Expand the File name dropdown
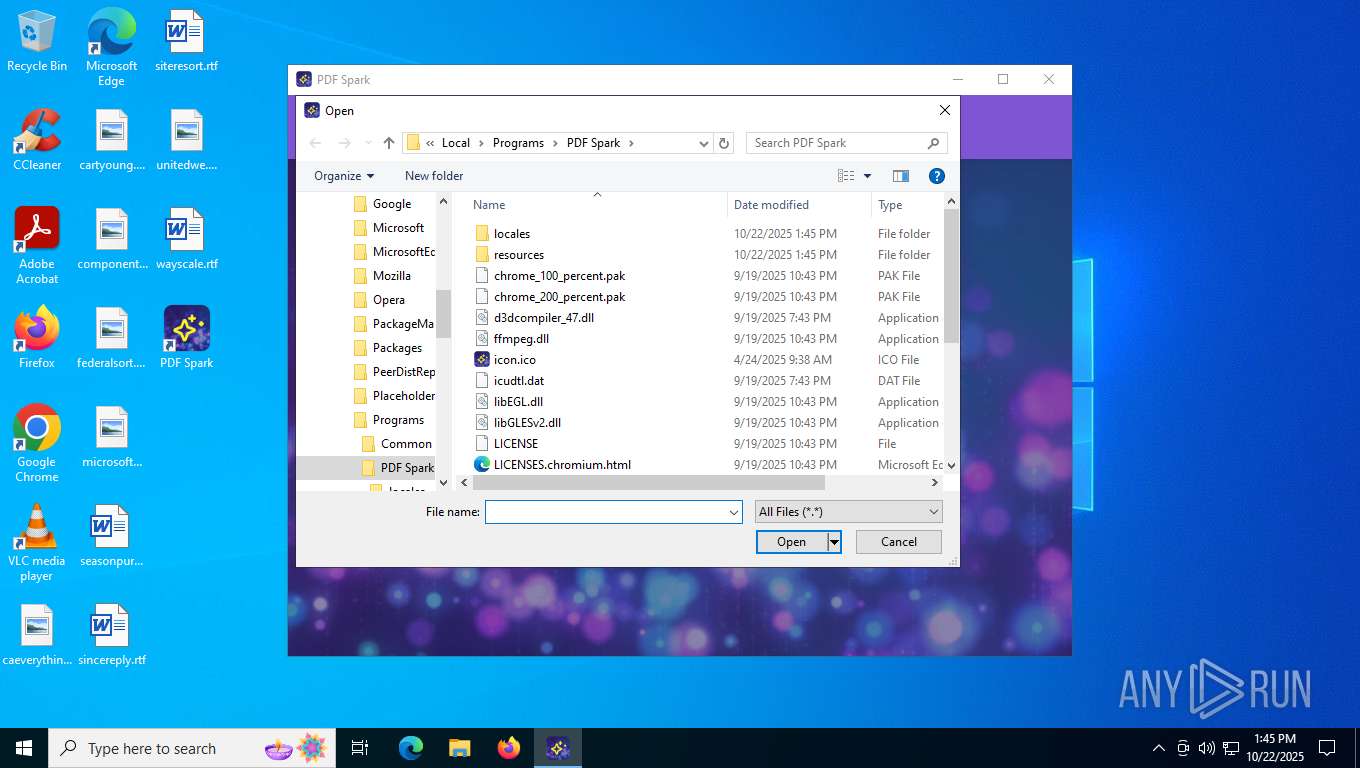This screenshot has height=768, width=1360. (x=734, y=512)
